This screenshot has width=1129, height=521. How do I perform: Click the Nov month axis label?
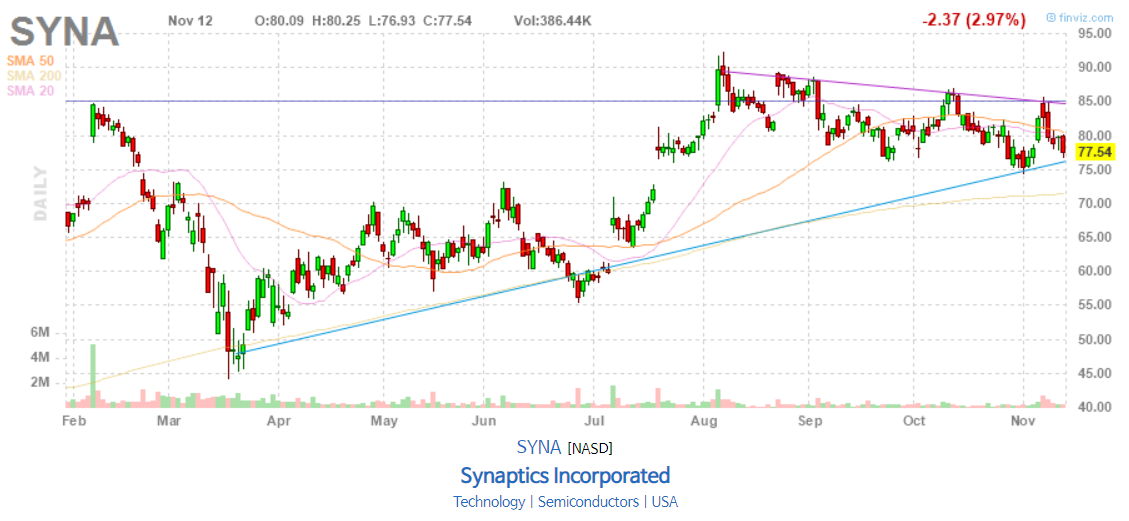pyautogui.click(x=1023, y=420)
